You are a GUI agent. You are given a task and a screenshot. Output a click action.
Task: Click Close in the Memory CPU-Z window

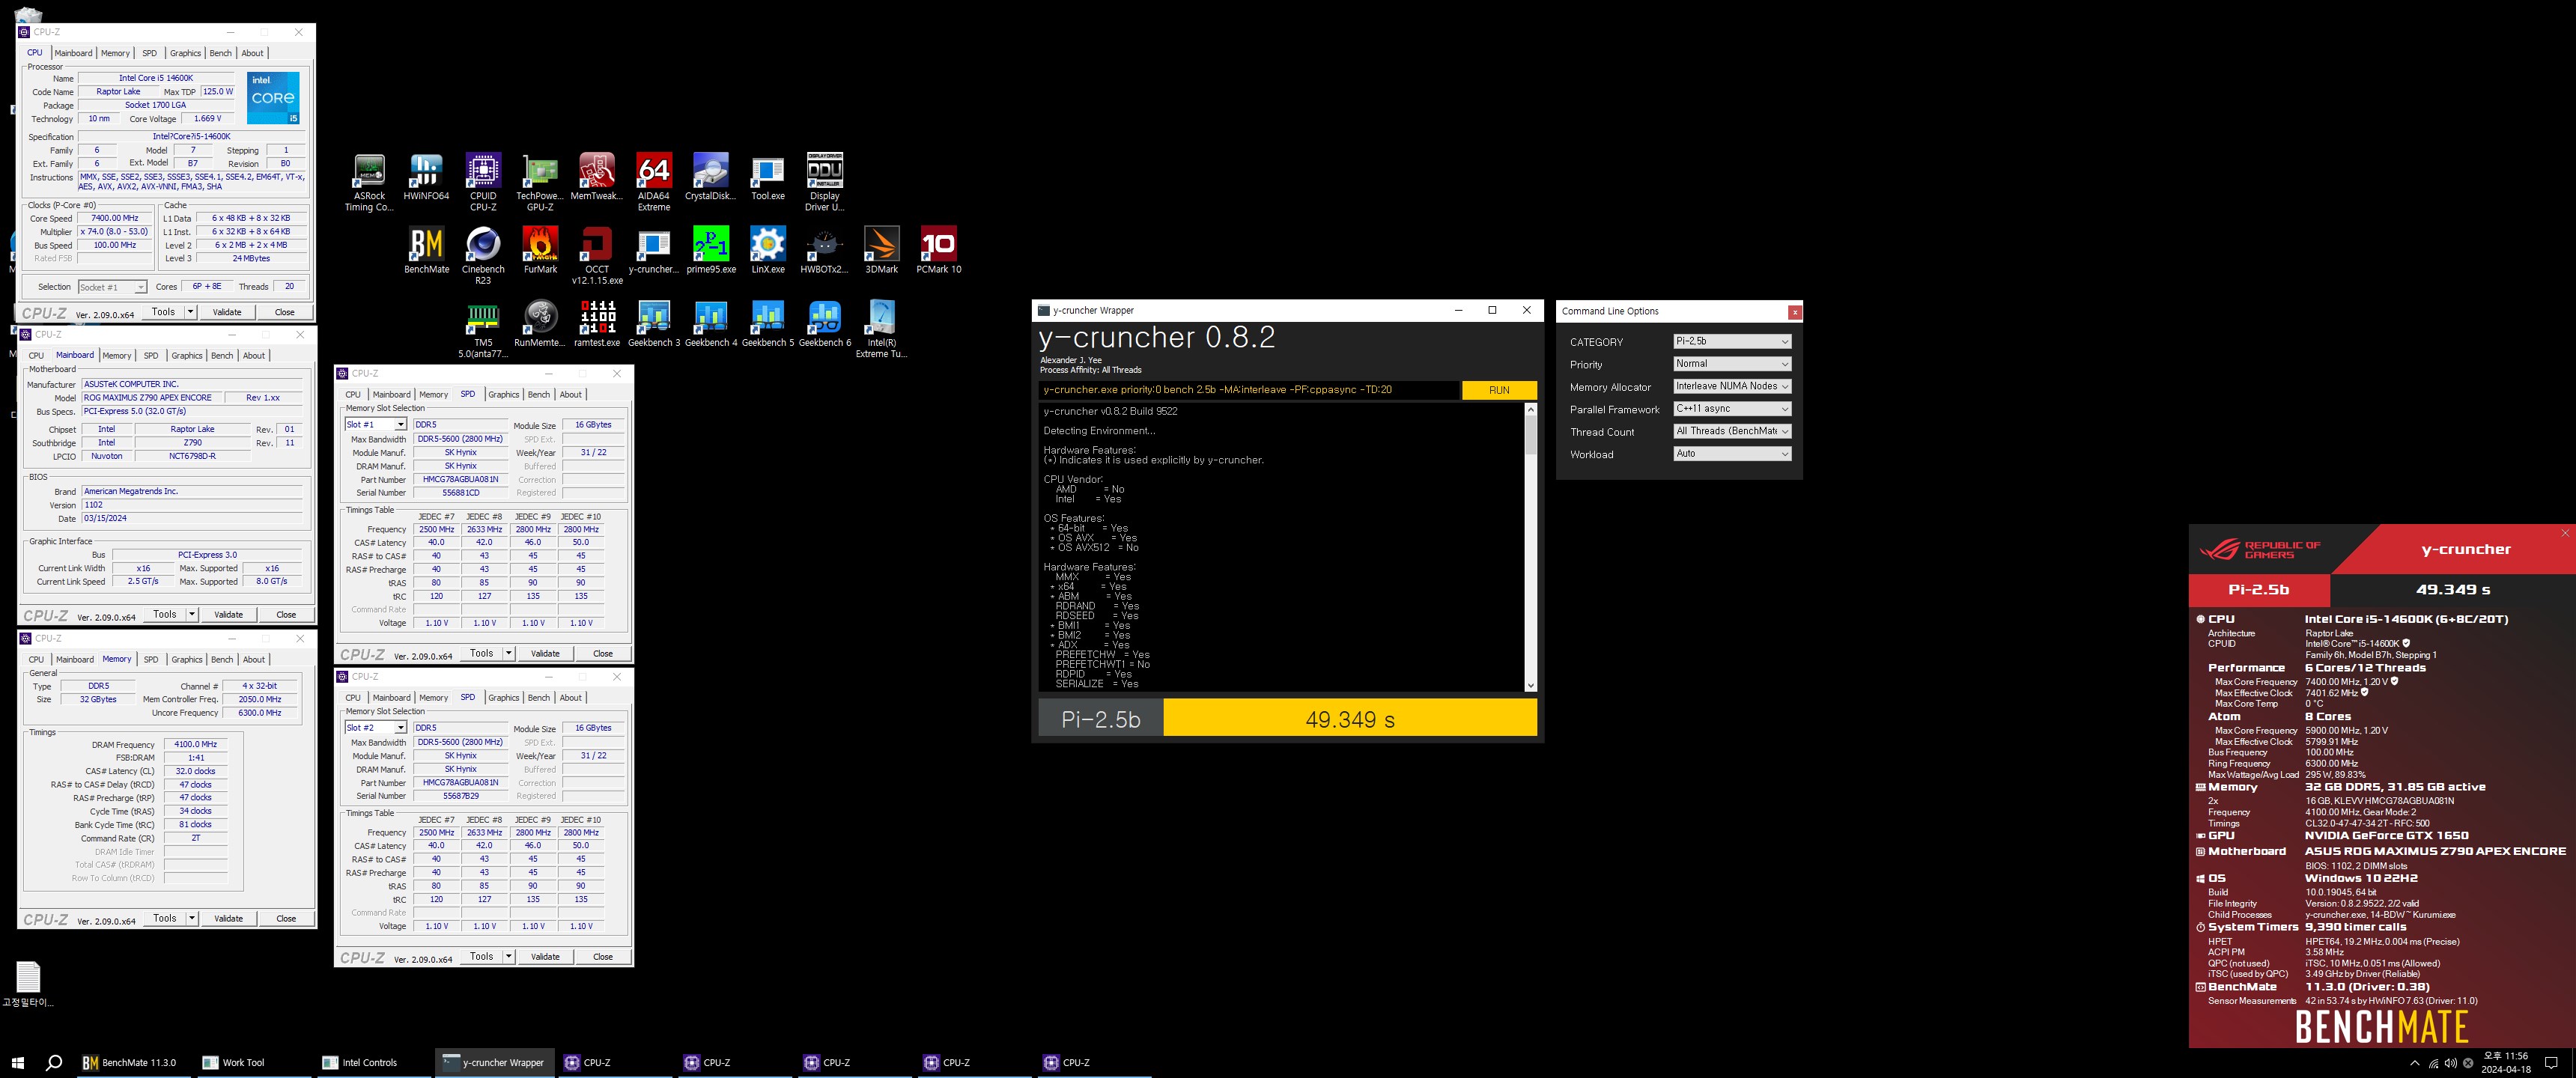pos(286,919)
